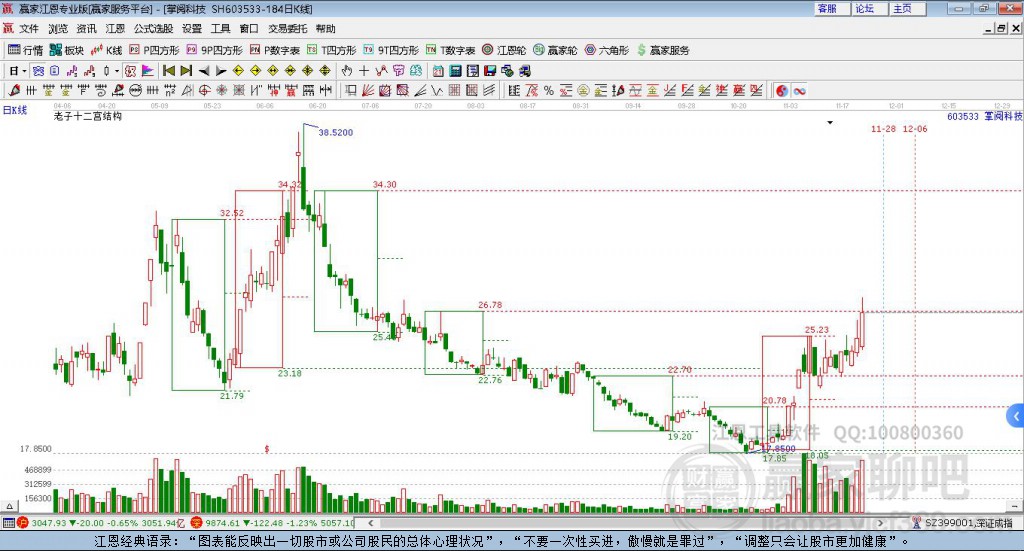1024x551 pixels.
Task: Select the percent % retracement tool
Action: pyautogui.click(x=549, y=91)
